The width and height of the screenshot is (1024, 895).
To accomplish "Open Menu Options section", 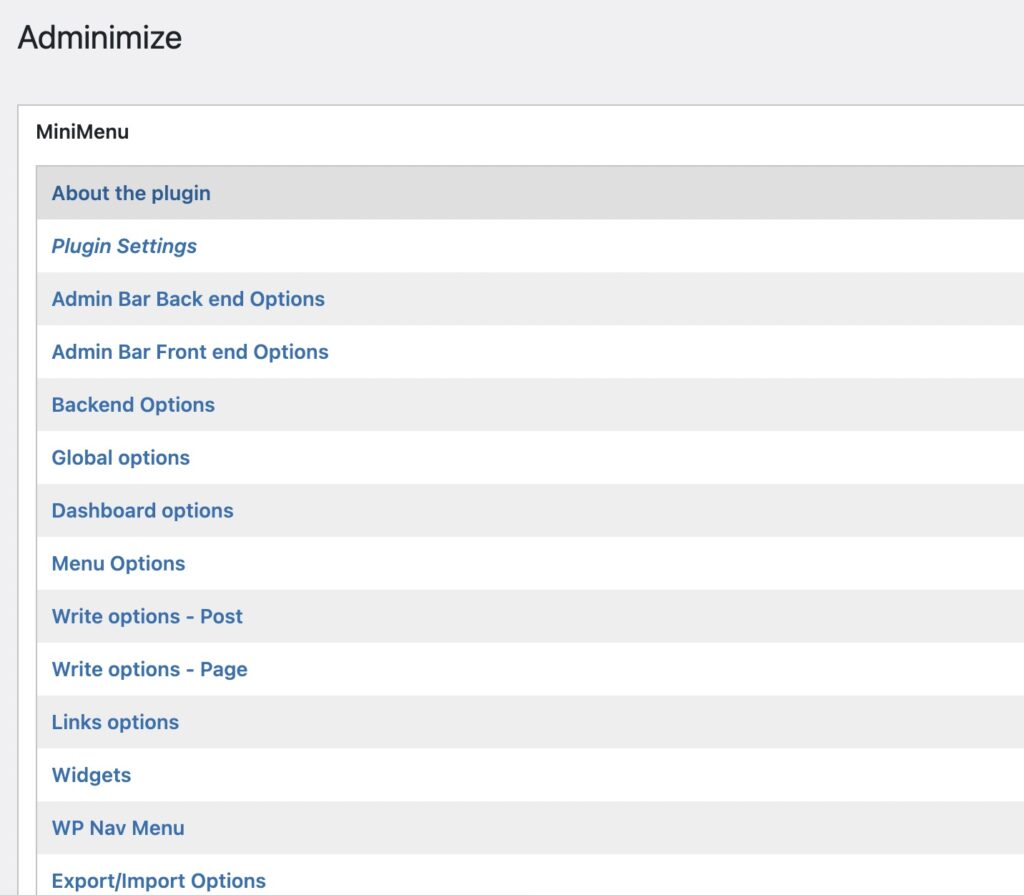I will pyautogui.click(x=118, y=564).
